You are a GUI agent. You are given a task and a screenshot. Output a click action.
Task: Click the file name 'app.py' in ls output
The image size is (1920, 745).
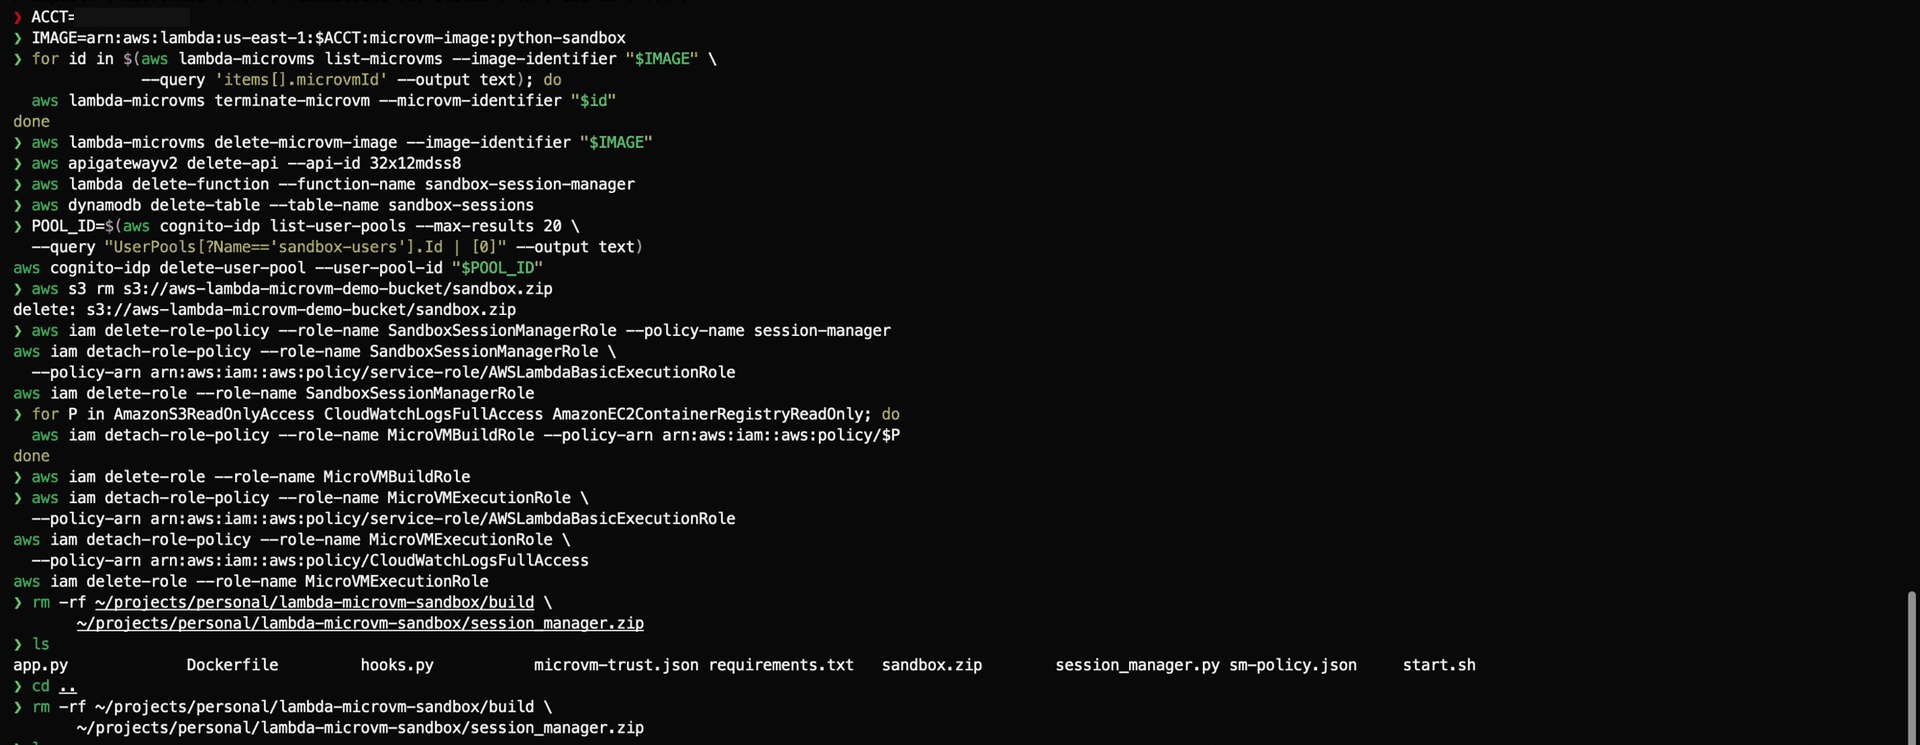click(41, 665)
